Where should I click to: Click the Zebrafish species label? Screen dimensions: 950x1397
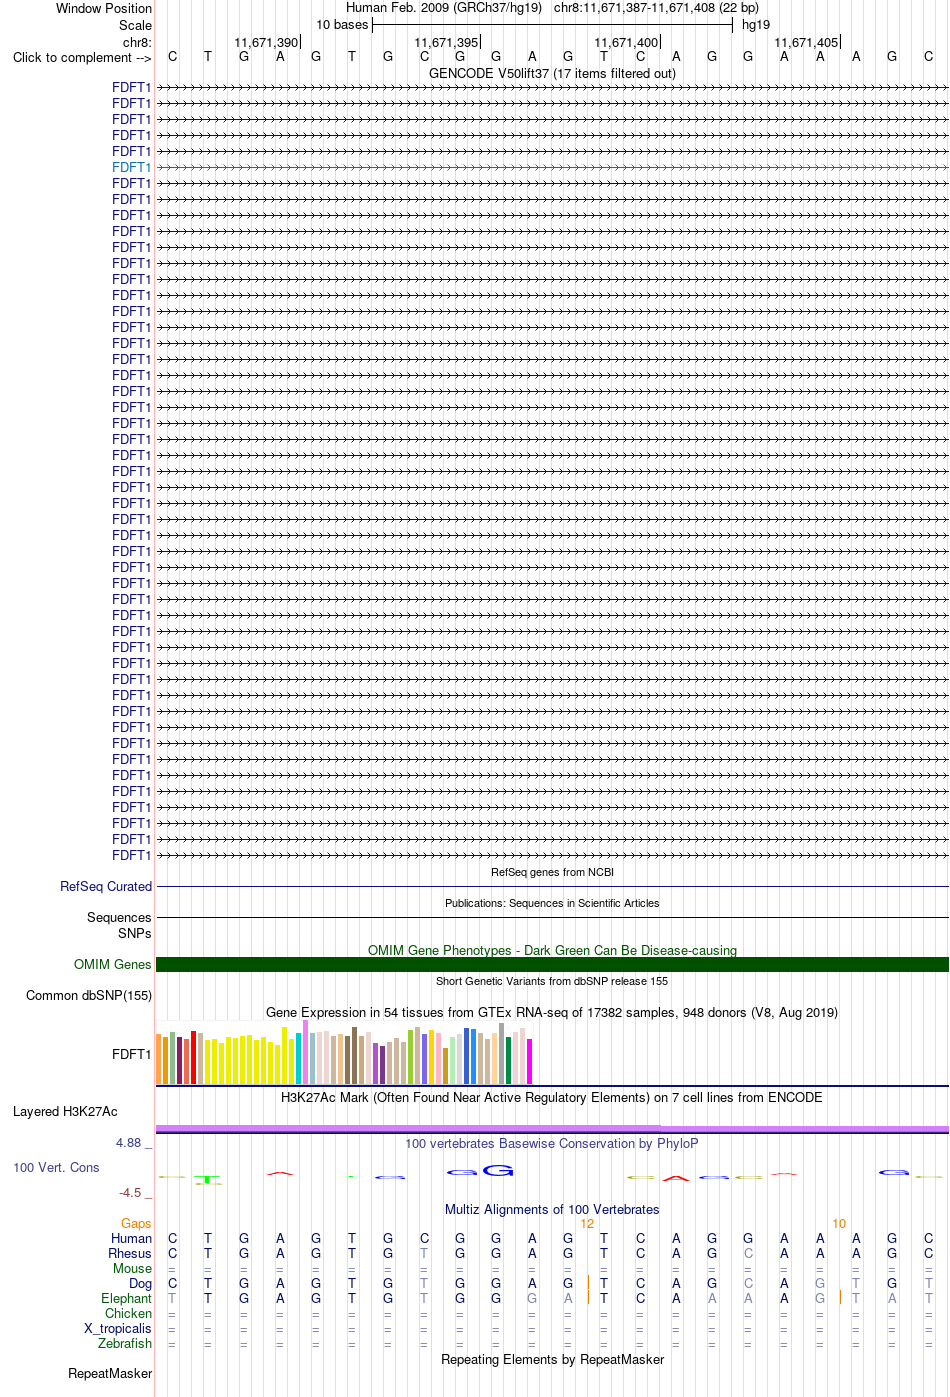(x=125, y=1343)
